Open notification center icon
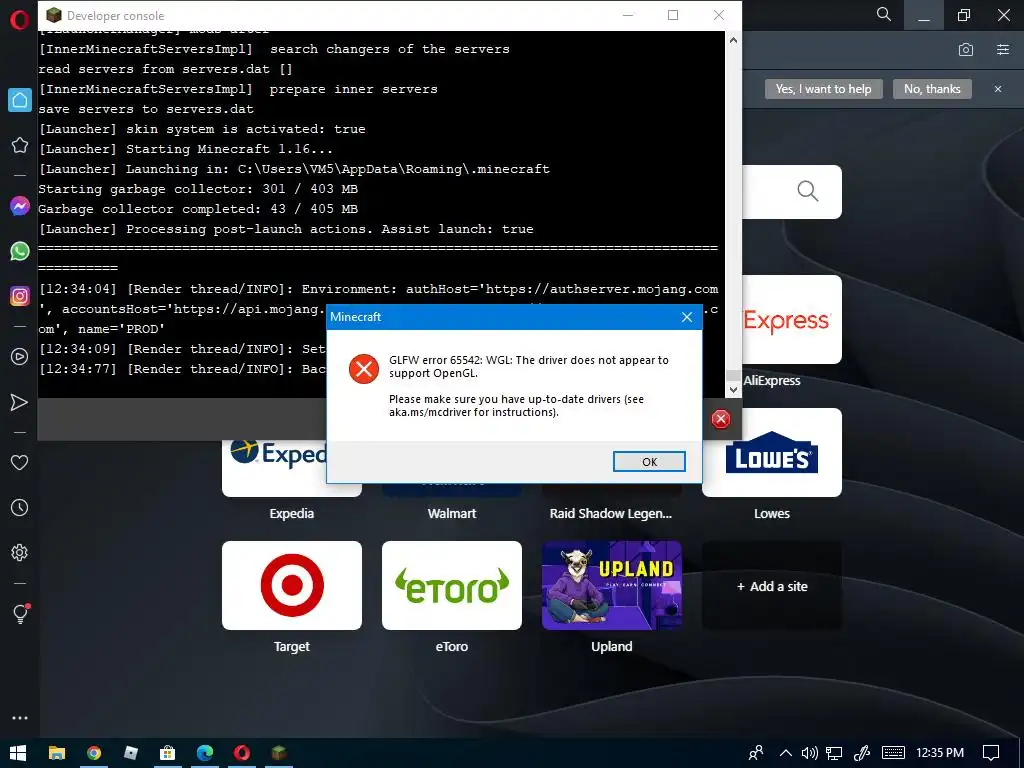The image size is (1024, 768). pos(991,753)
